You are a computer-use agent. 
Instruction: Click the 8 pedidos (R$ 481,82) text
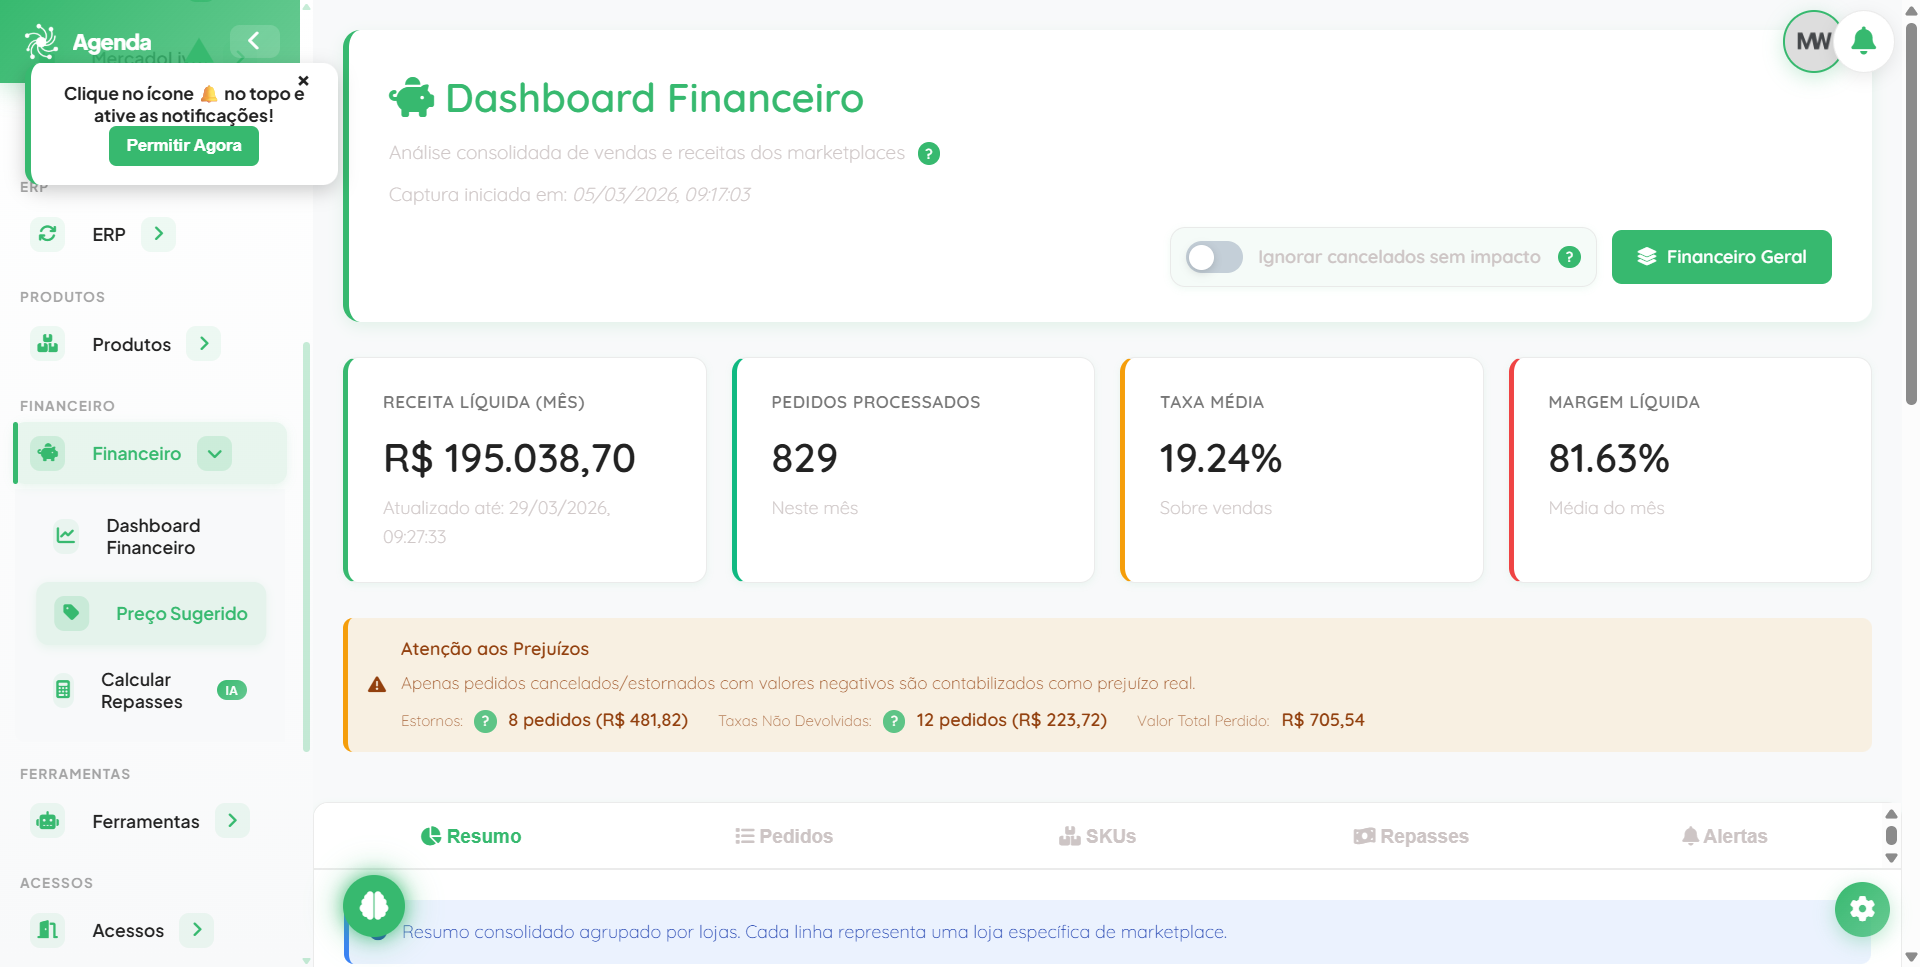(x=598, y=720)
